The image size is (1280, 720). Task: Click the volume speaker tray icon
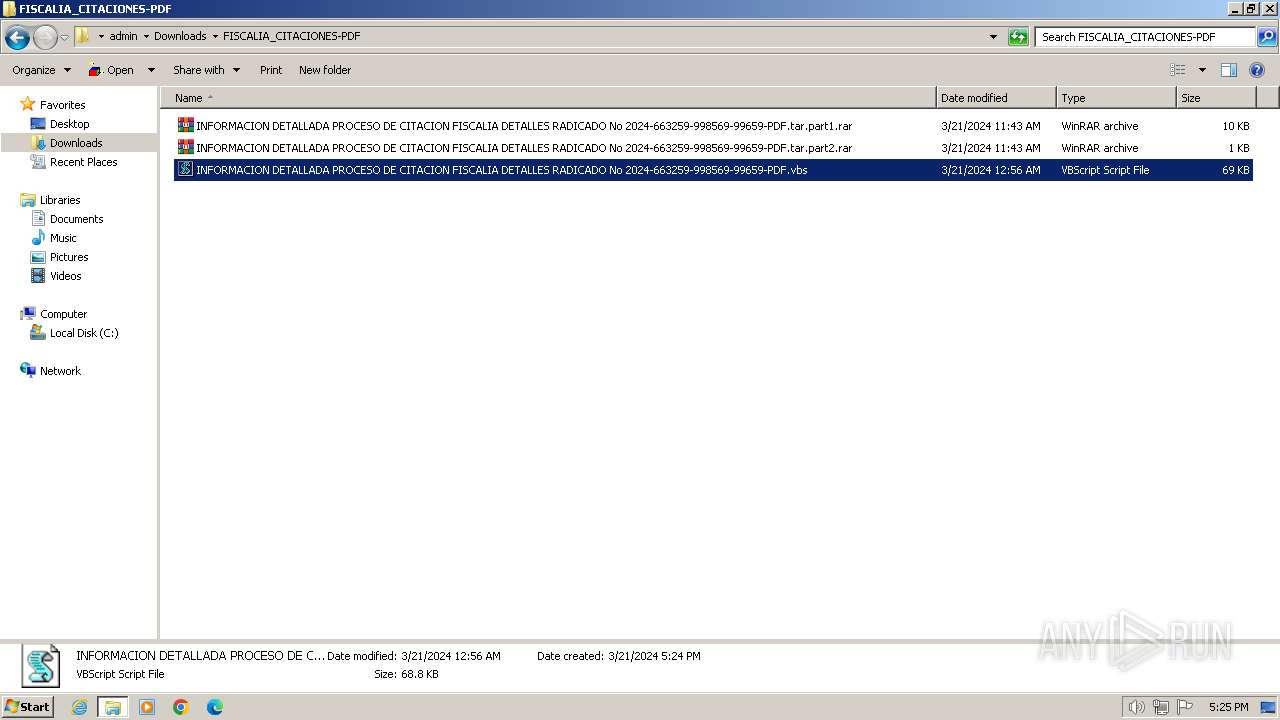(x=1137, y=707)
